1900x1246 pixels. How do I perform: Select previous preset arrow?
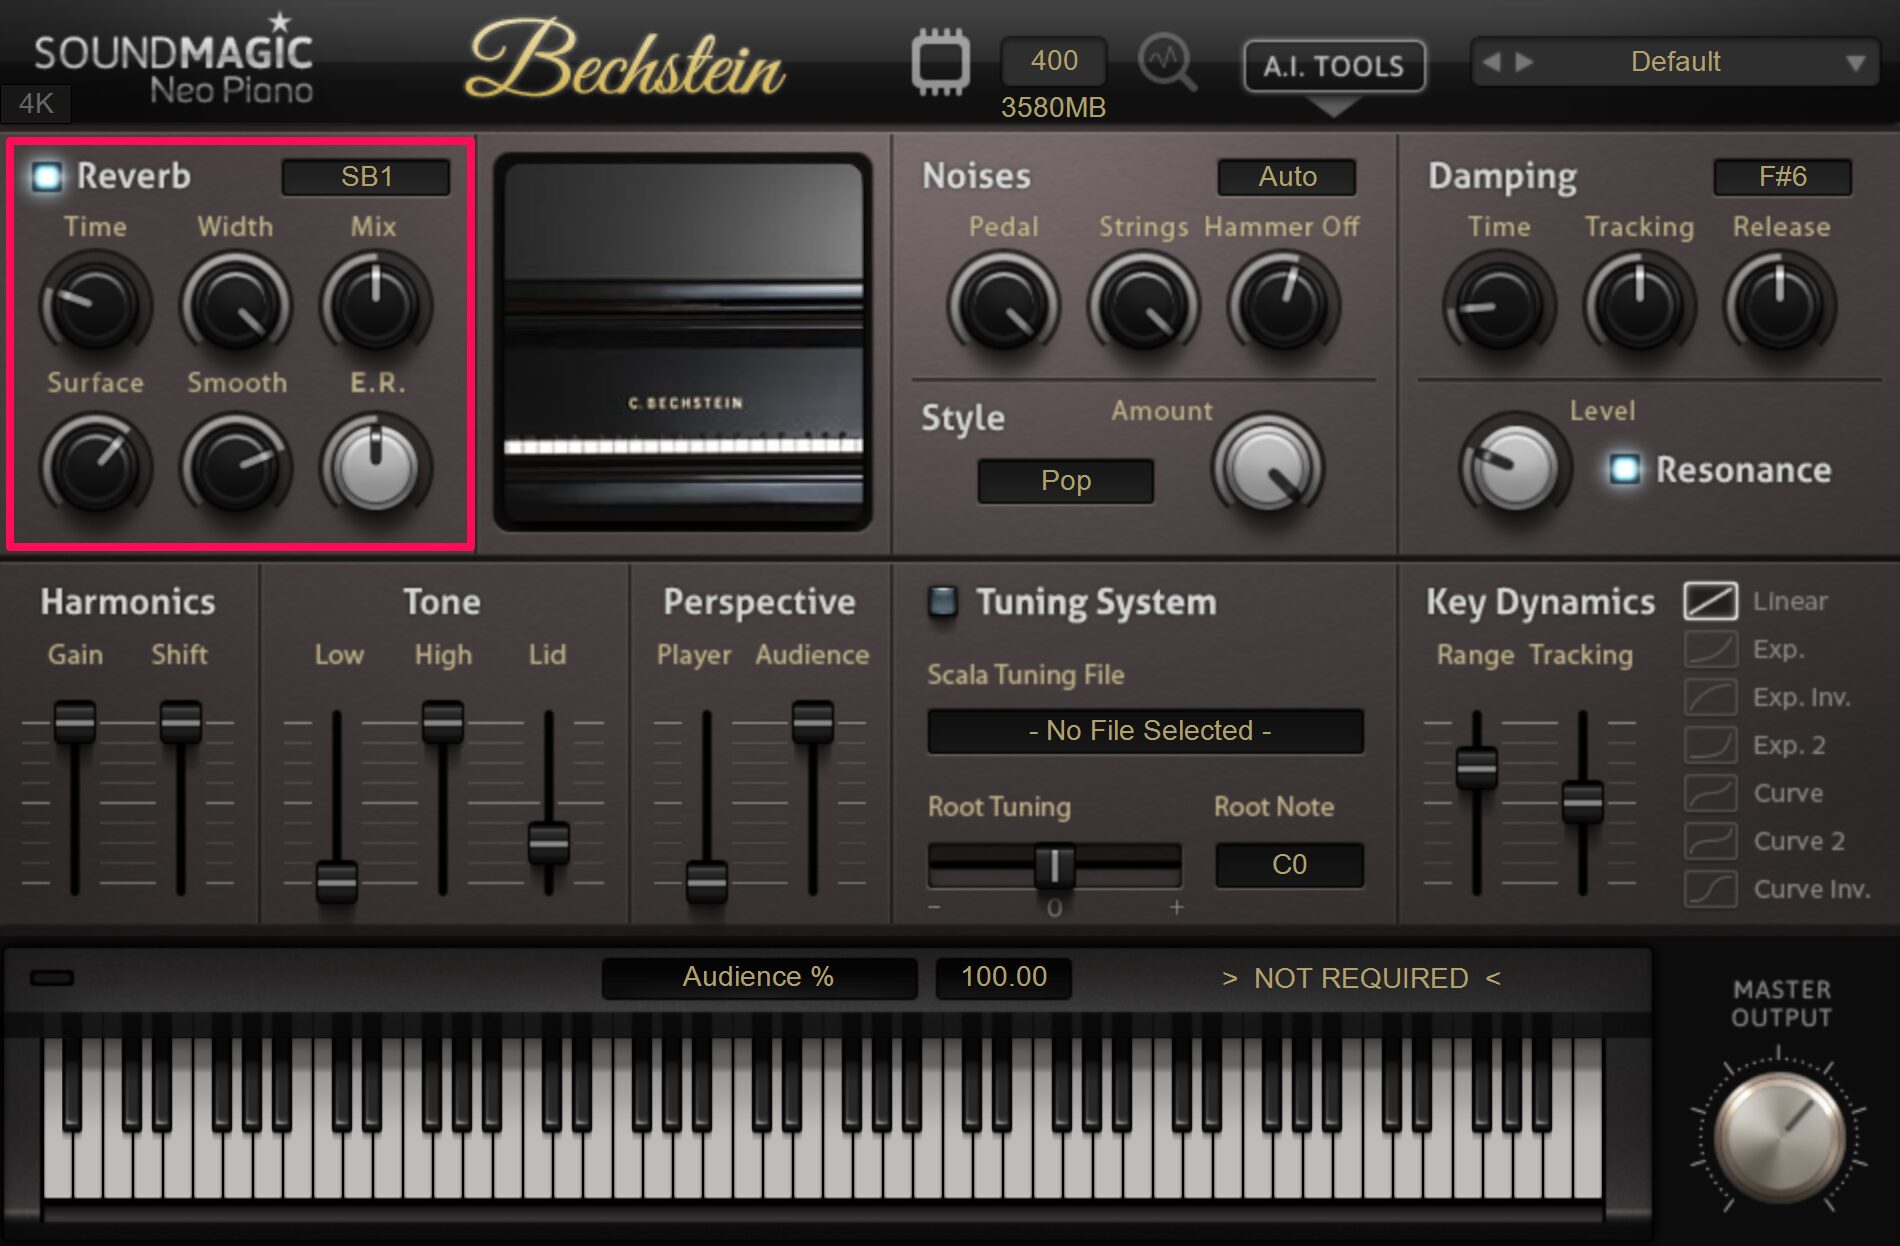[x=1492, y=62]
